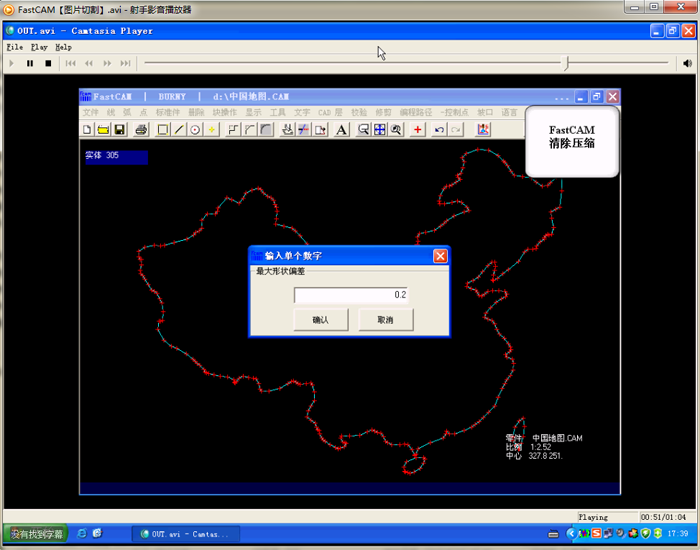Click the Playing status text
The width and height of the screenshot is (700, 550).
click(593, 517)
